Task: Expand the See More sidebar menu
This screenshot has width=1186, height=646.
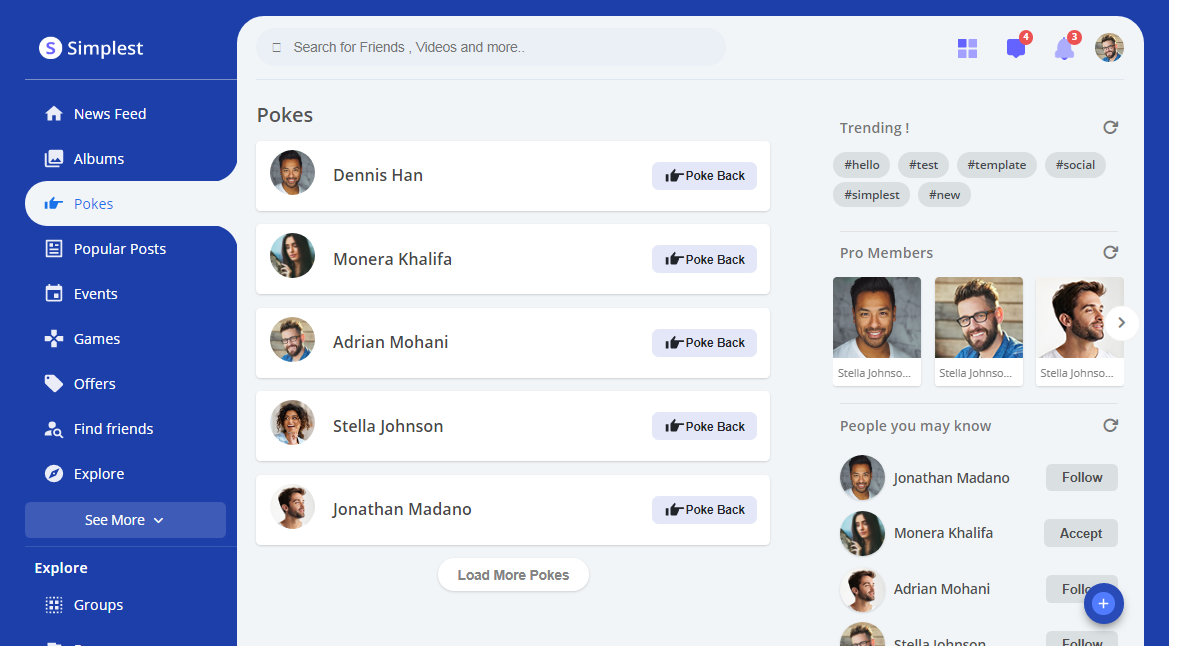Action: tap(125, 520)
